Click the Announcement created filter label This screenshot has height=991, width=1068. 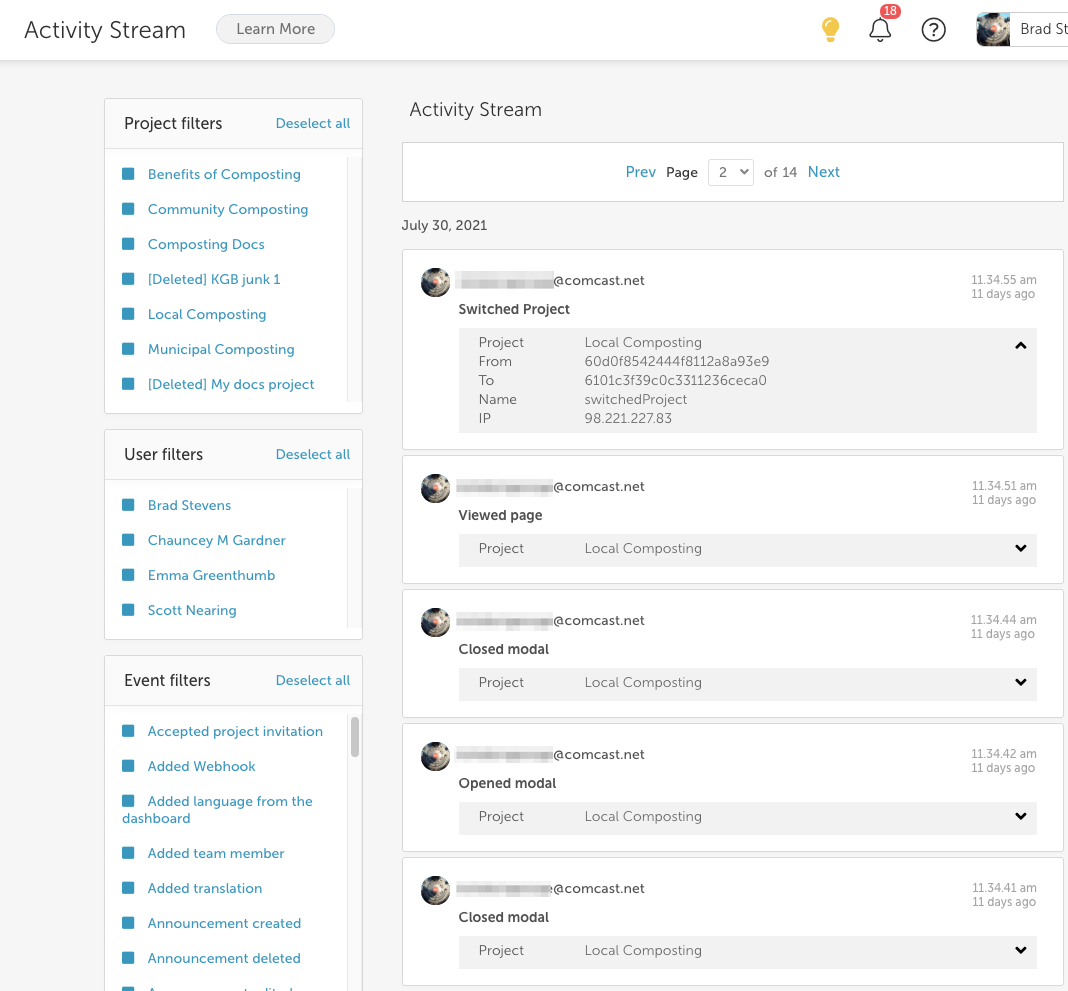[224, 924]
